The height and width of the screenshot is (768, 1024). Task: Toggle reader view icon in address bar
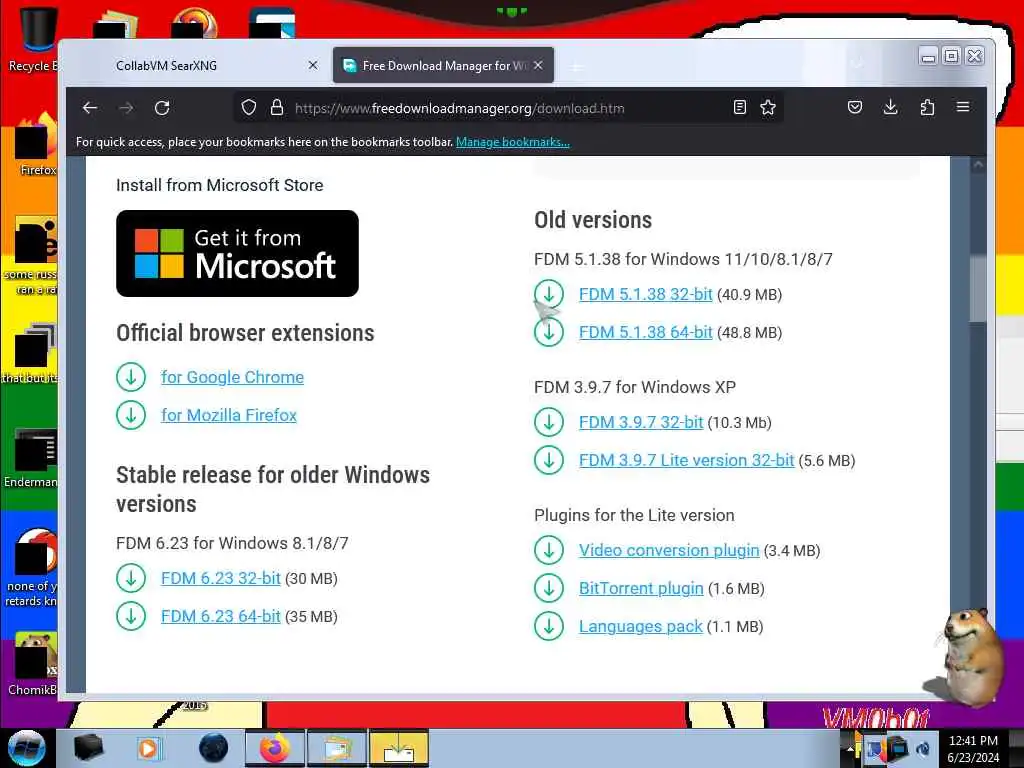pos(739,108)
